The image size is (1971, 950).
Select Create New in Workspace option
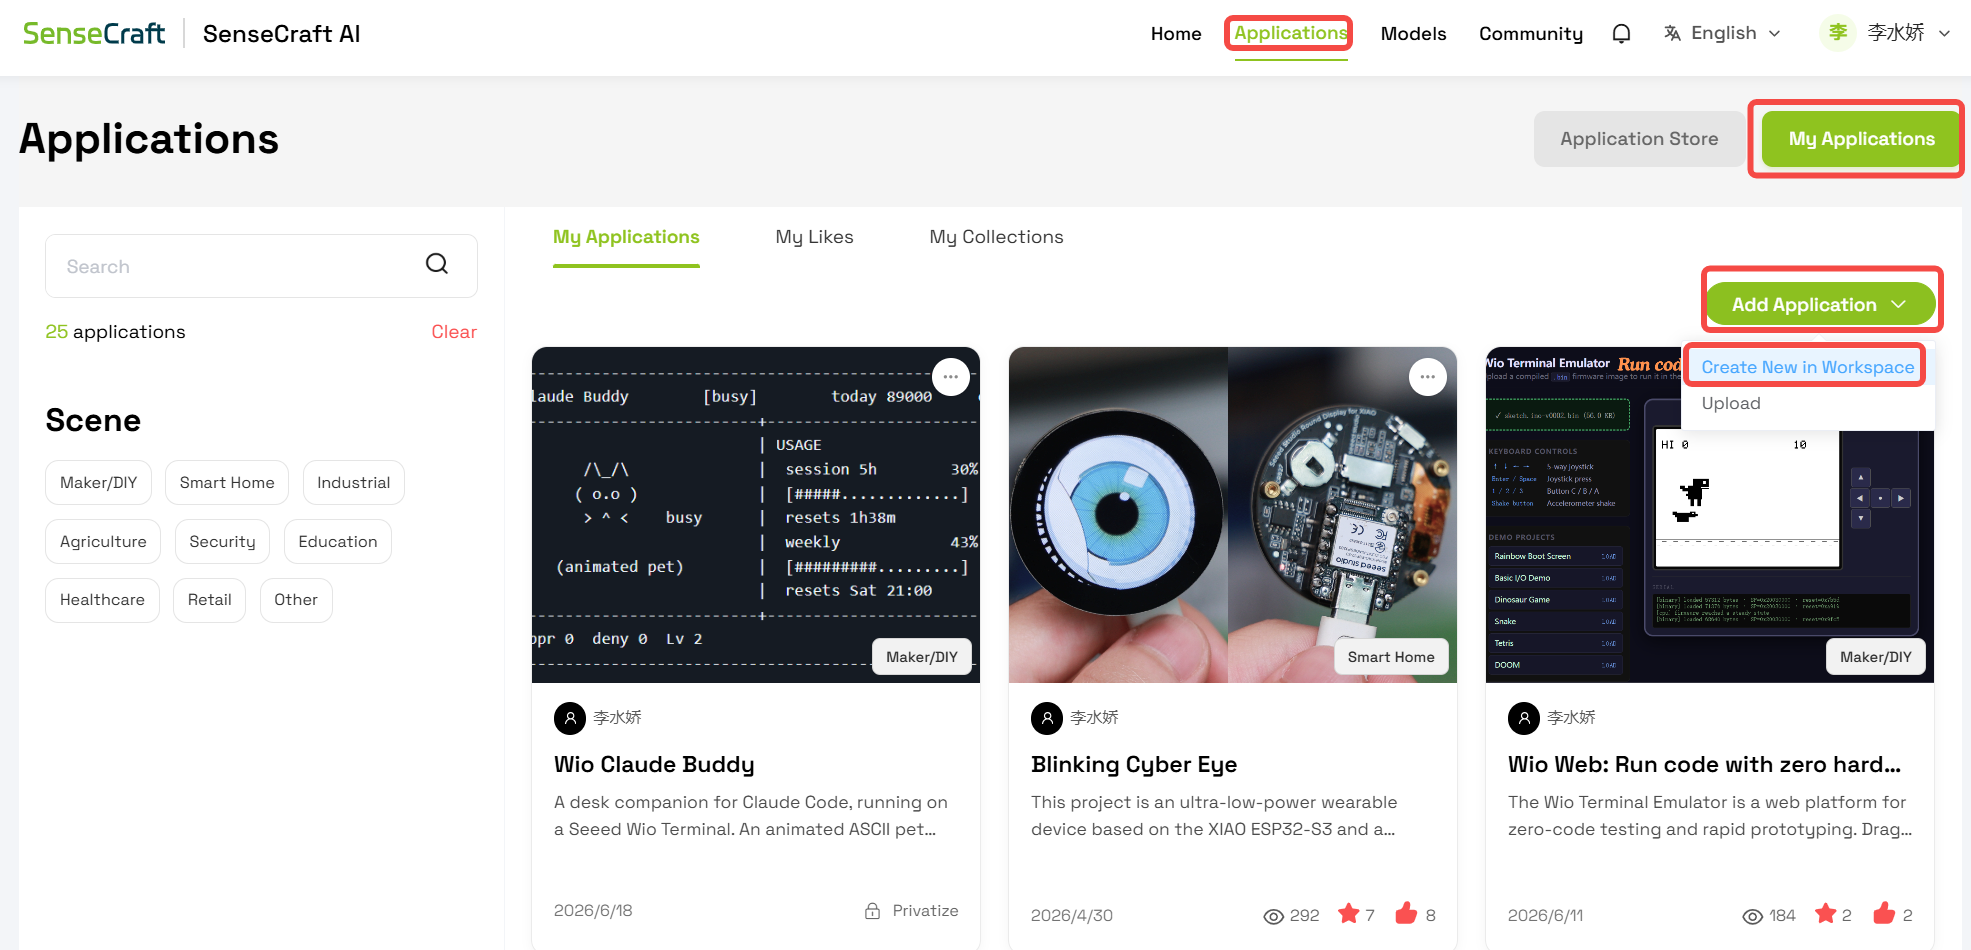(x=1807, y=367)
